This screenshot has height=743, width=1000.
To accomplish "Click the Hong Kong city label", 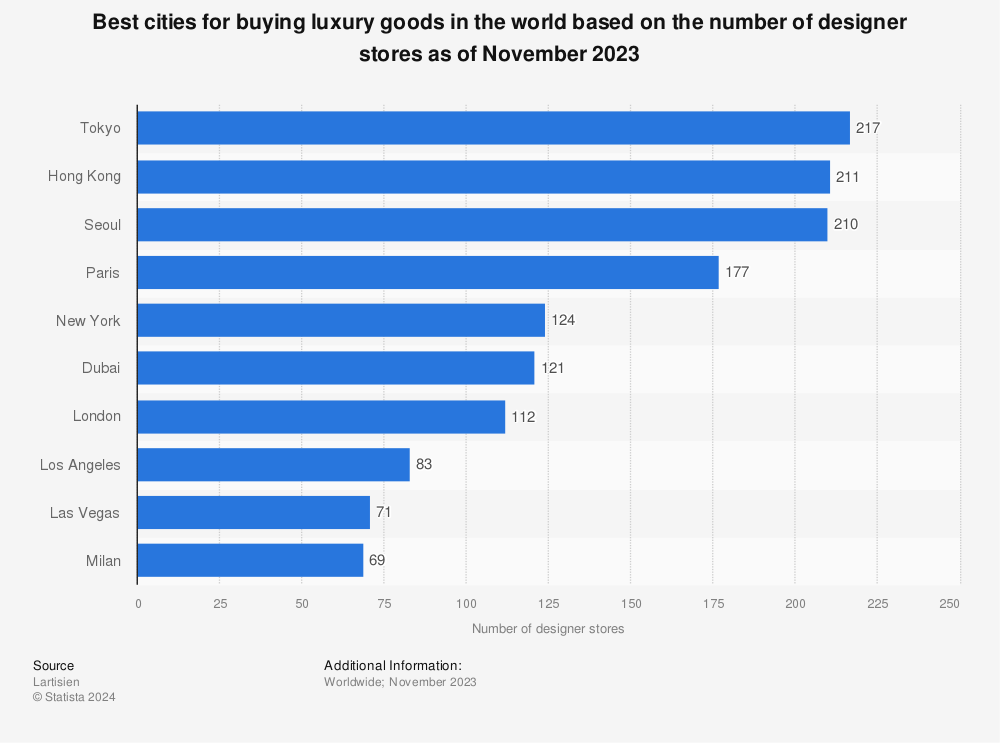I will (84, 177).
